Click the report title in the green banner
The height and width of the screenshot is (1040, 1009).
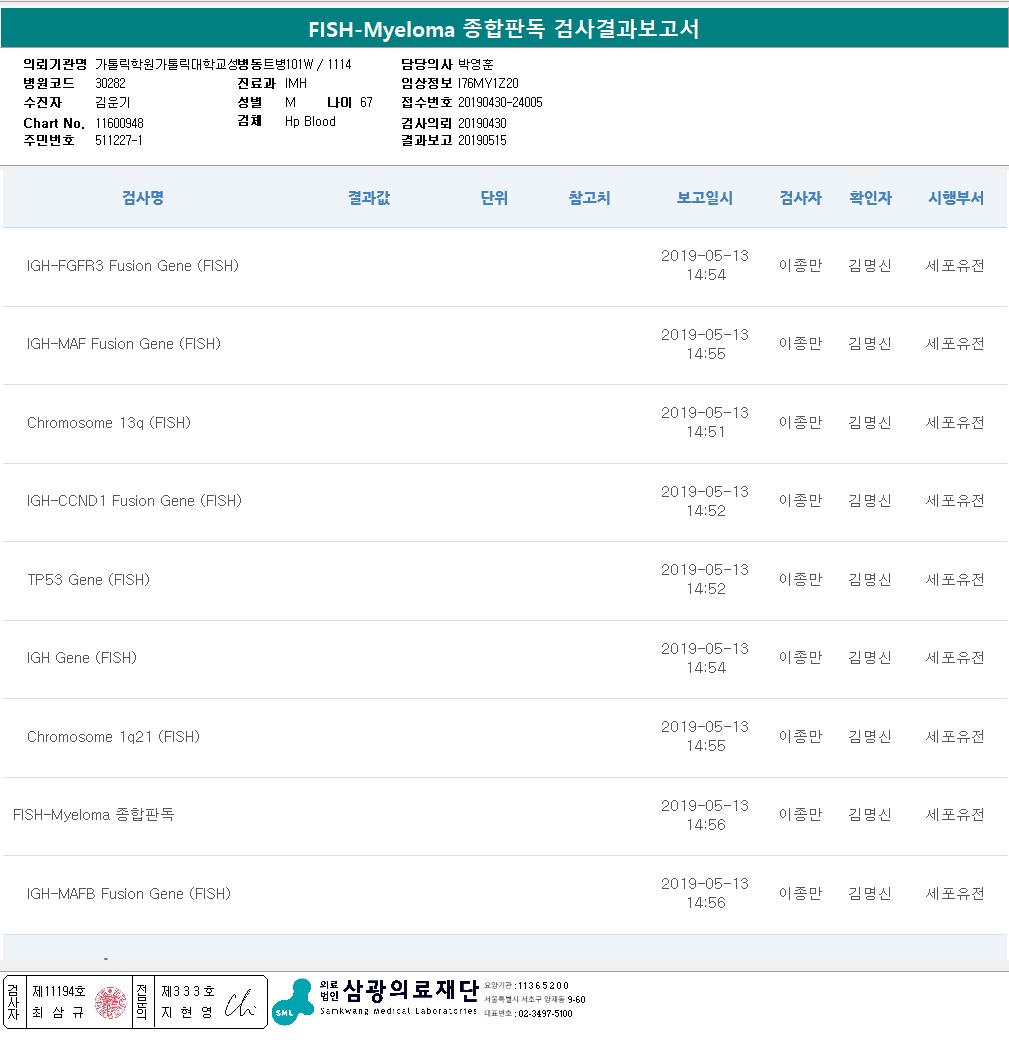504,29
